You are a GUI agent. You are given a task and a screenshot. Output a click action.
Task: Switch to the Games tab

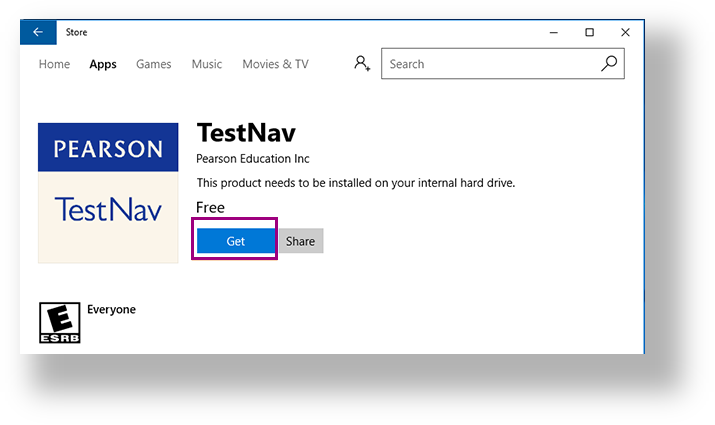click(154, 64)
